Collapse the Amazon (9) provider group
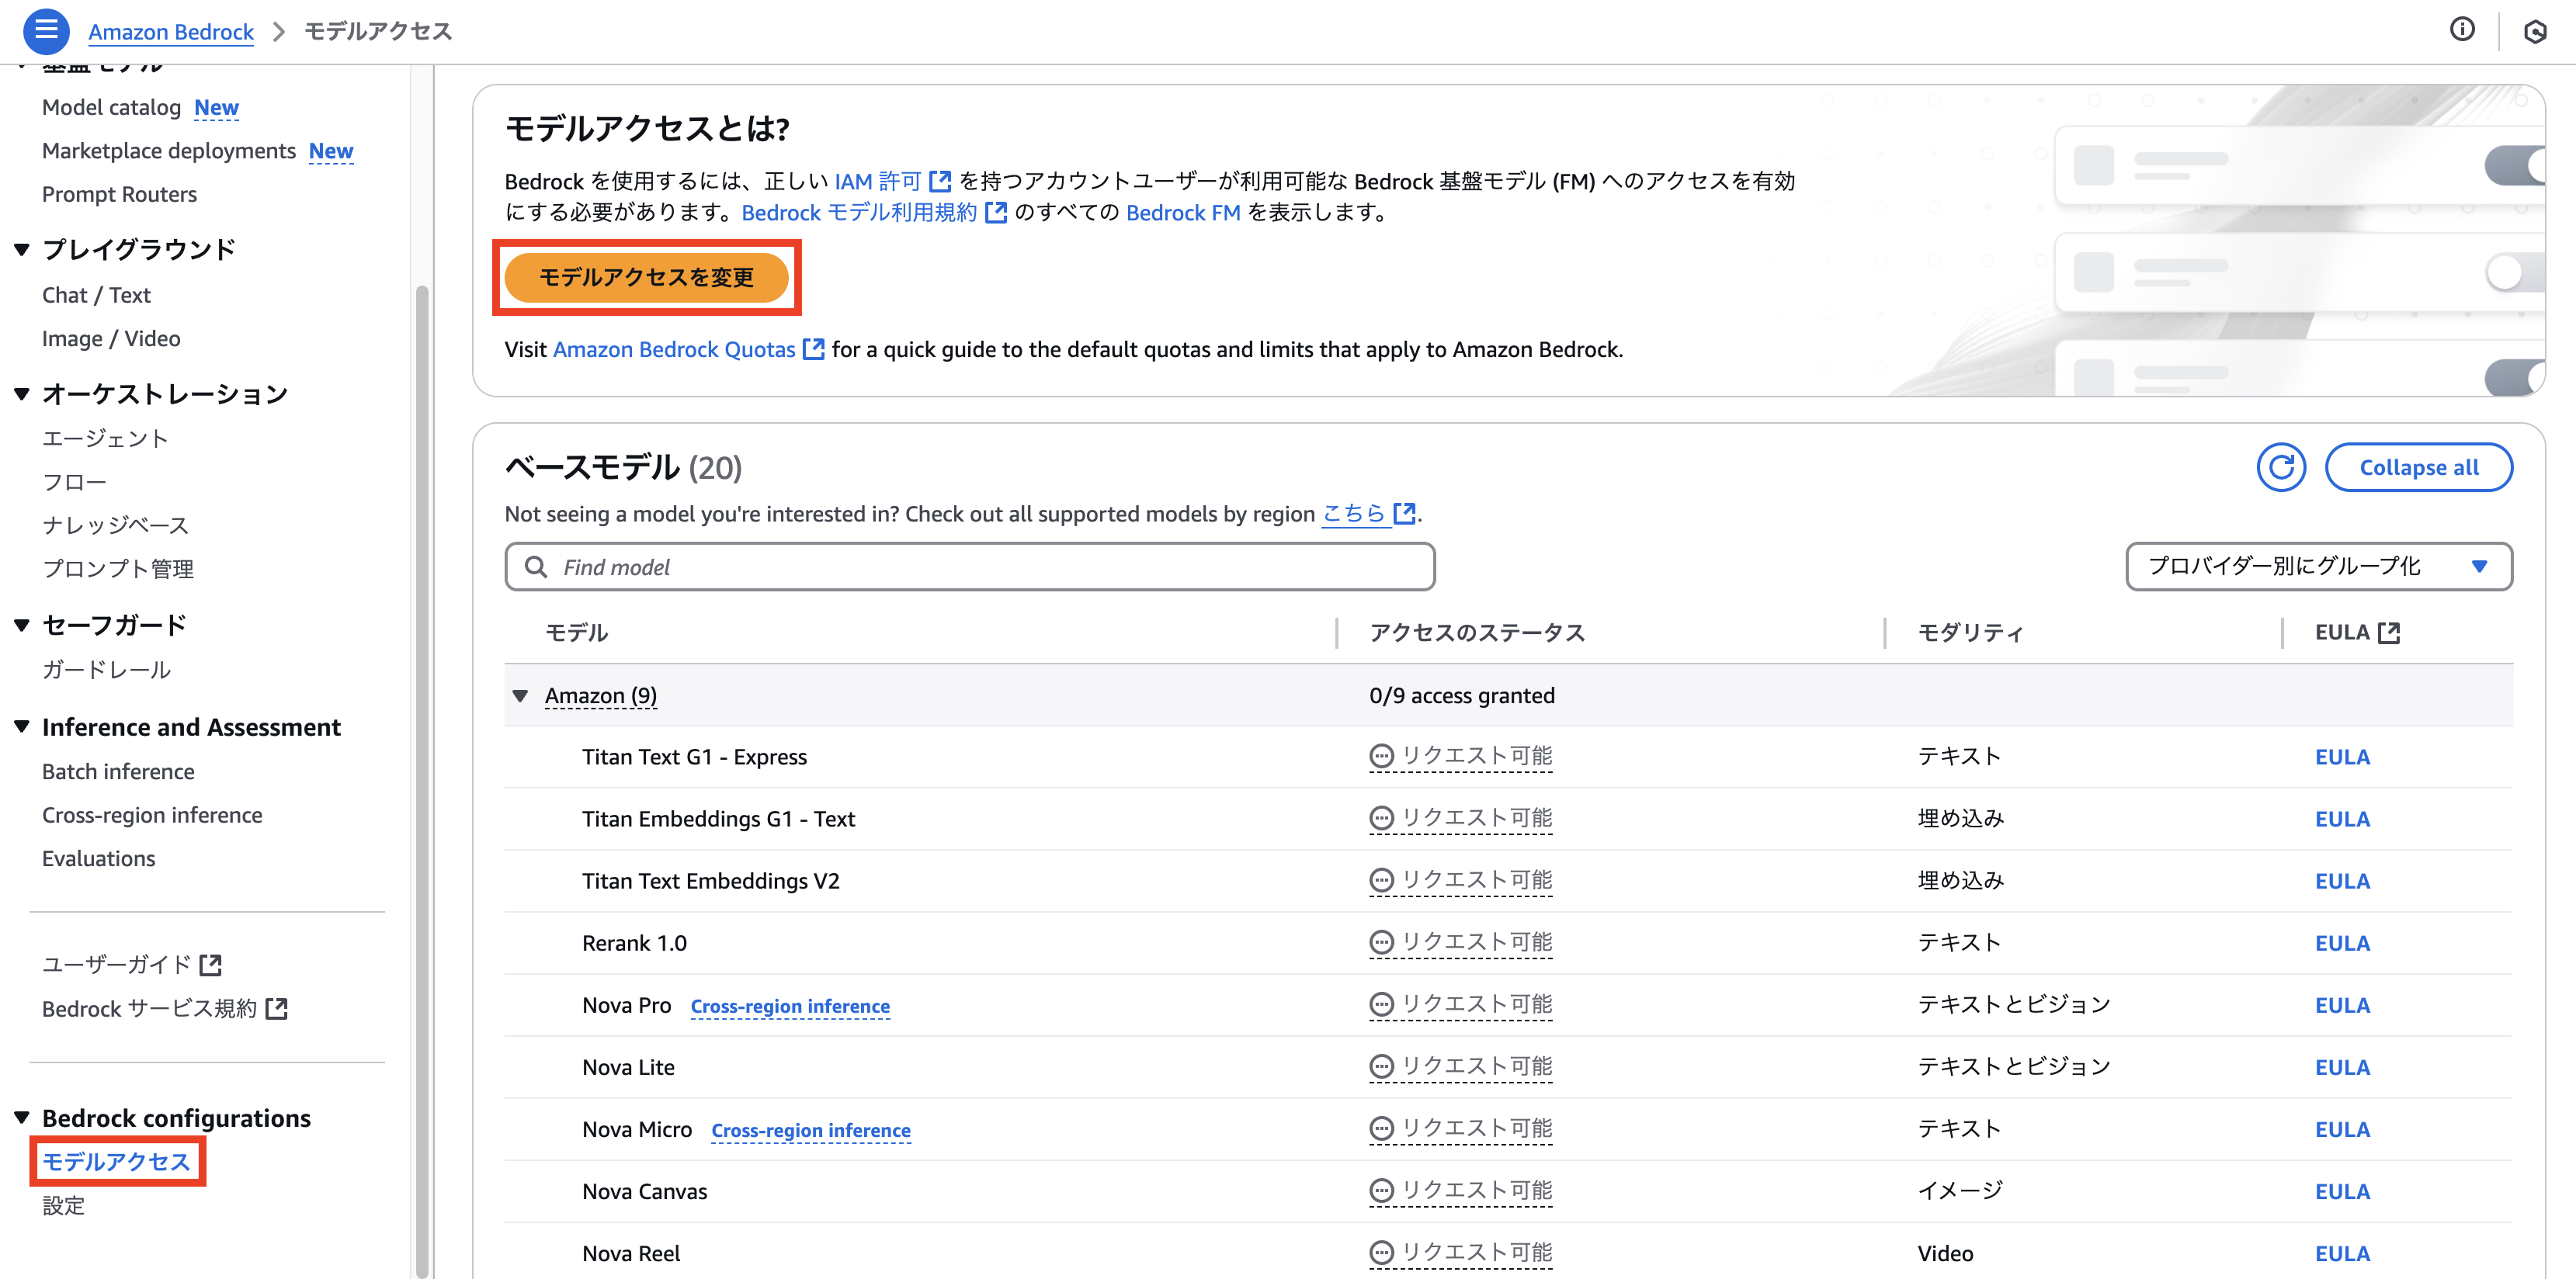The height and width of the screenshot is (1279, 2576). (520, 696)
